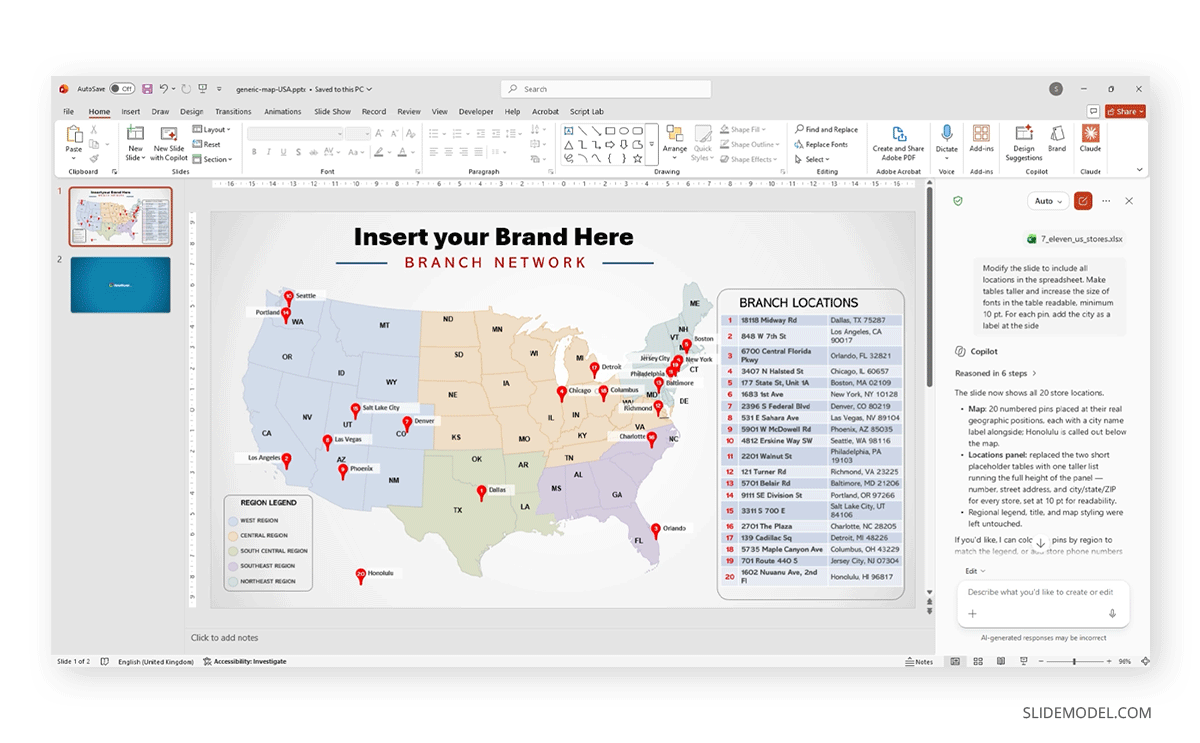1200x743 pixels.
Task: Switch to the Slide Show tab
Action: click(x=332, y=112)
